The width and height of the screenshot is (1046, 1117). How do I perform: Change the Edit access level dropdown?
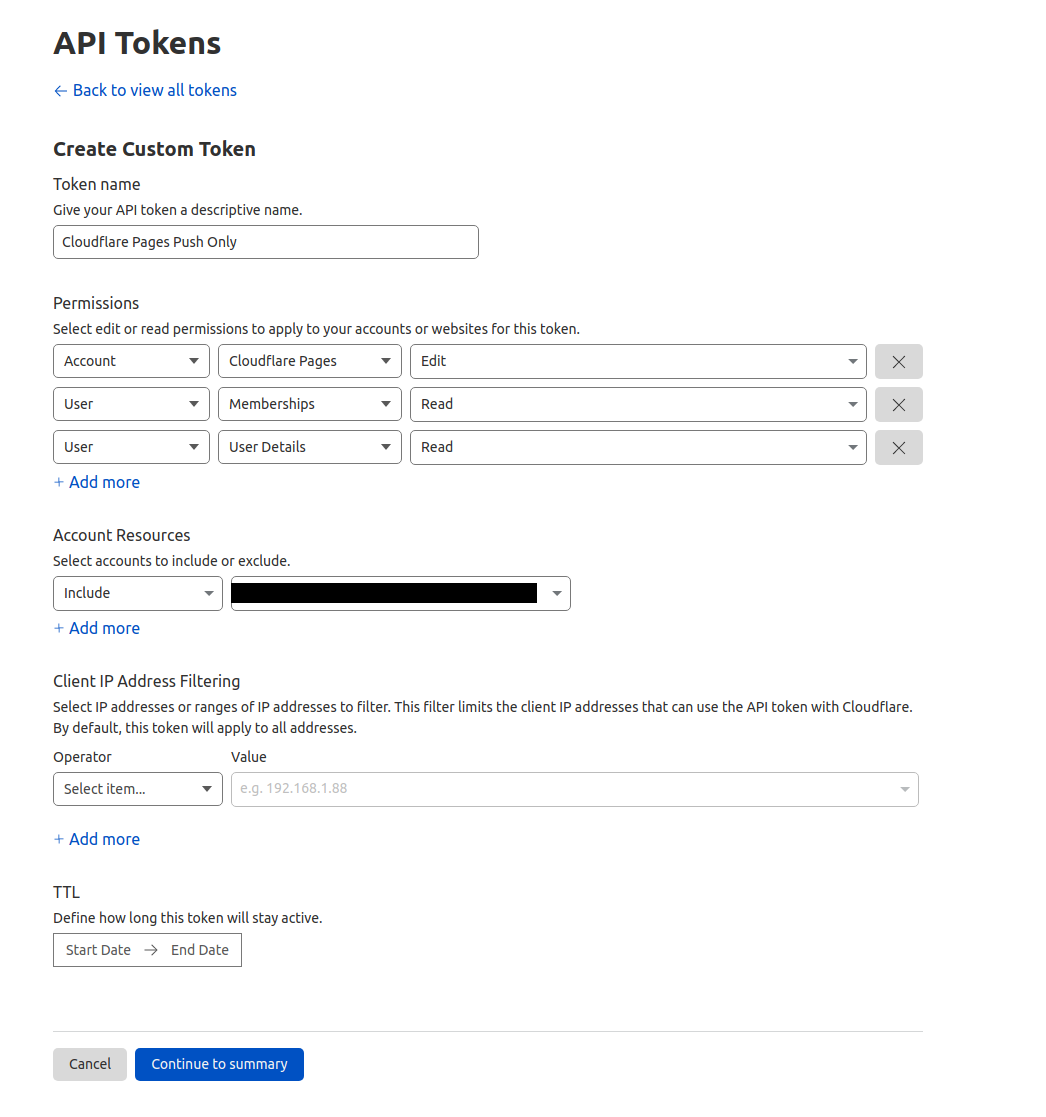(x=637, y=361)
